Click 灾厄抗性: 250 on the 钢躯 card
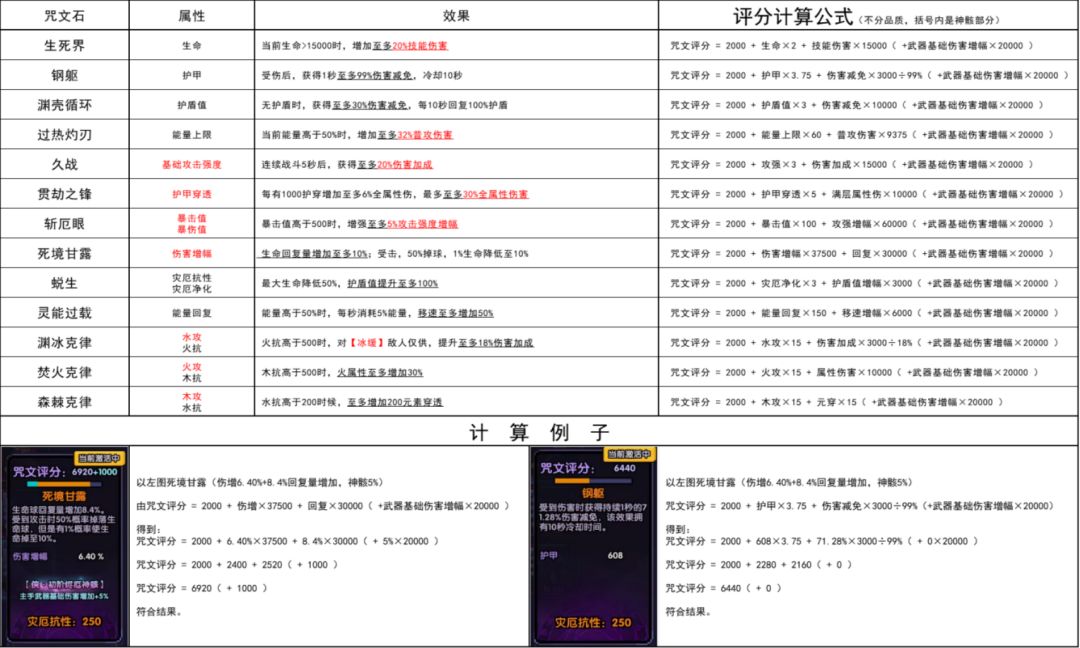1080x648 pixels. (593, 622)
